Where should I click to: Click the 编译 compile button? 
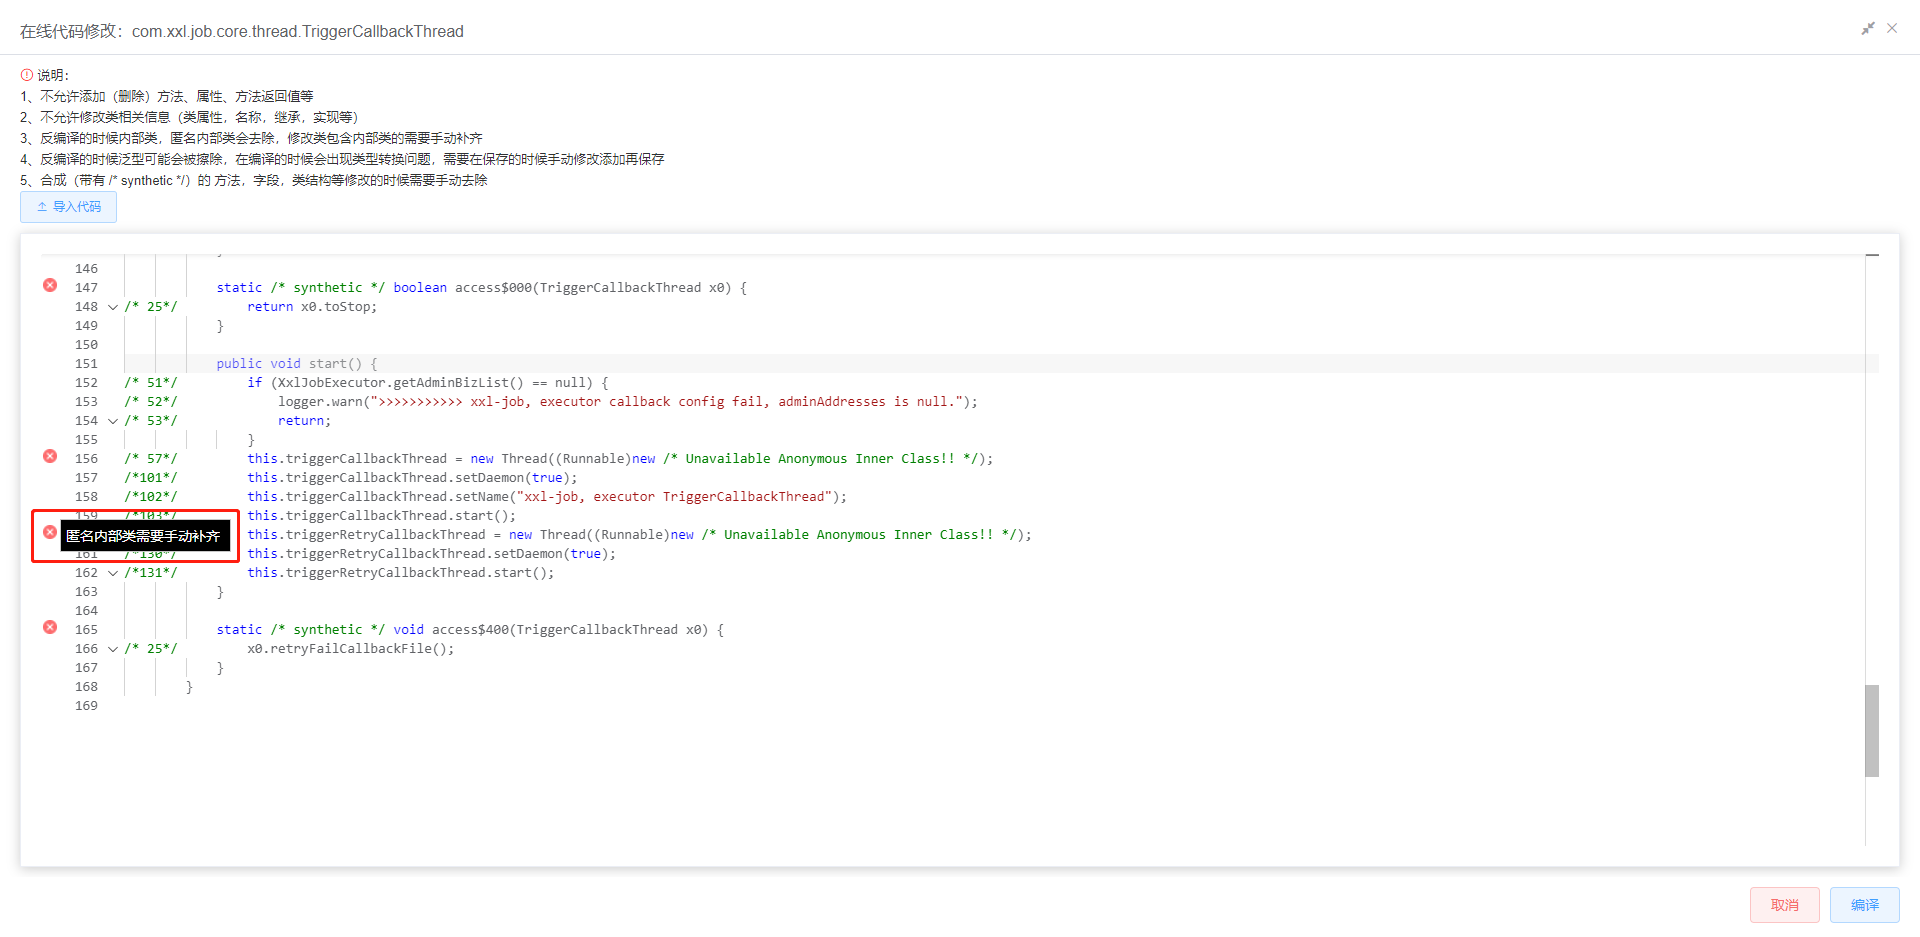click(1864, 905)
